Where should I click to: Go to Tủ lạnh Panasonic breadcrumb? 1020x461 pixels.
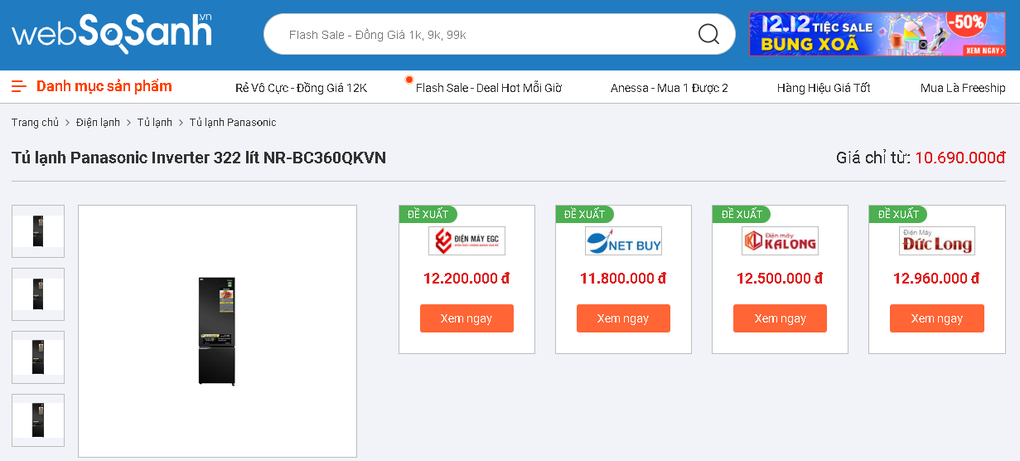233,122
